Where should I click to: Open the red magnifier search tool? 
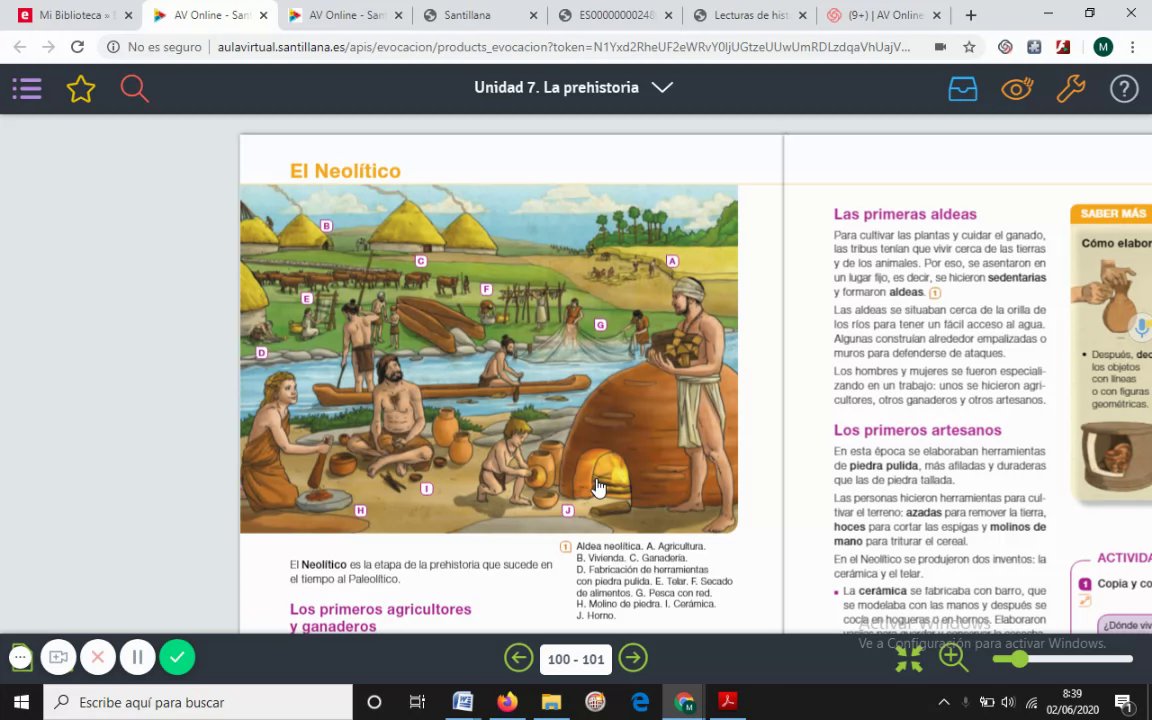click(134, 89)
